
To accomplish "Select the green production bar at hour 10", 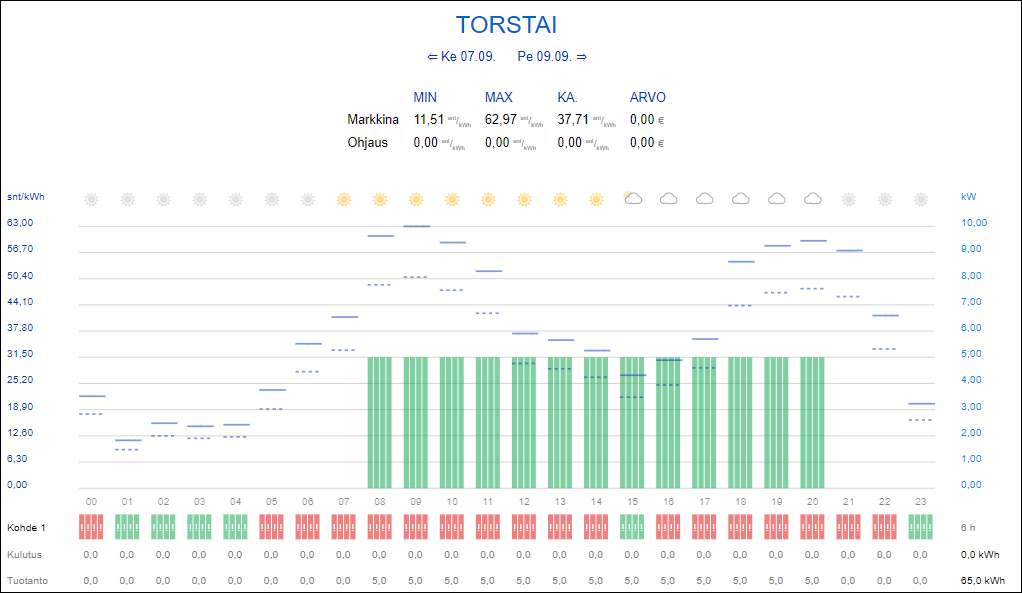I will click(452, 420).
